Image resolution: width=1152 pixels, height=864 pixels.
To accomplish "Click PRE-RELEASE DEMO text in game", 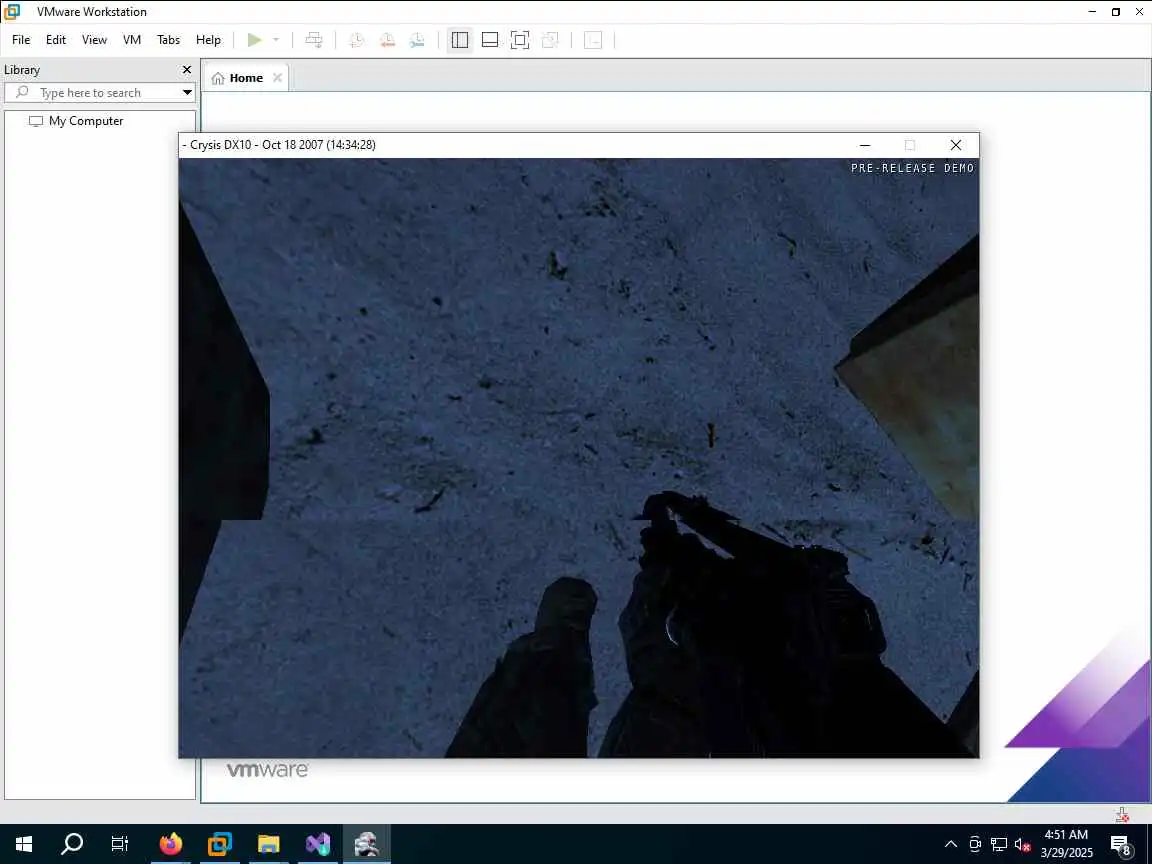I will point(912,168).
